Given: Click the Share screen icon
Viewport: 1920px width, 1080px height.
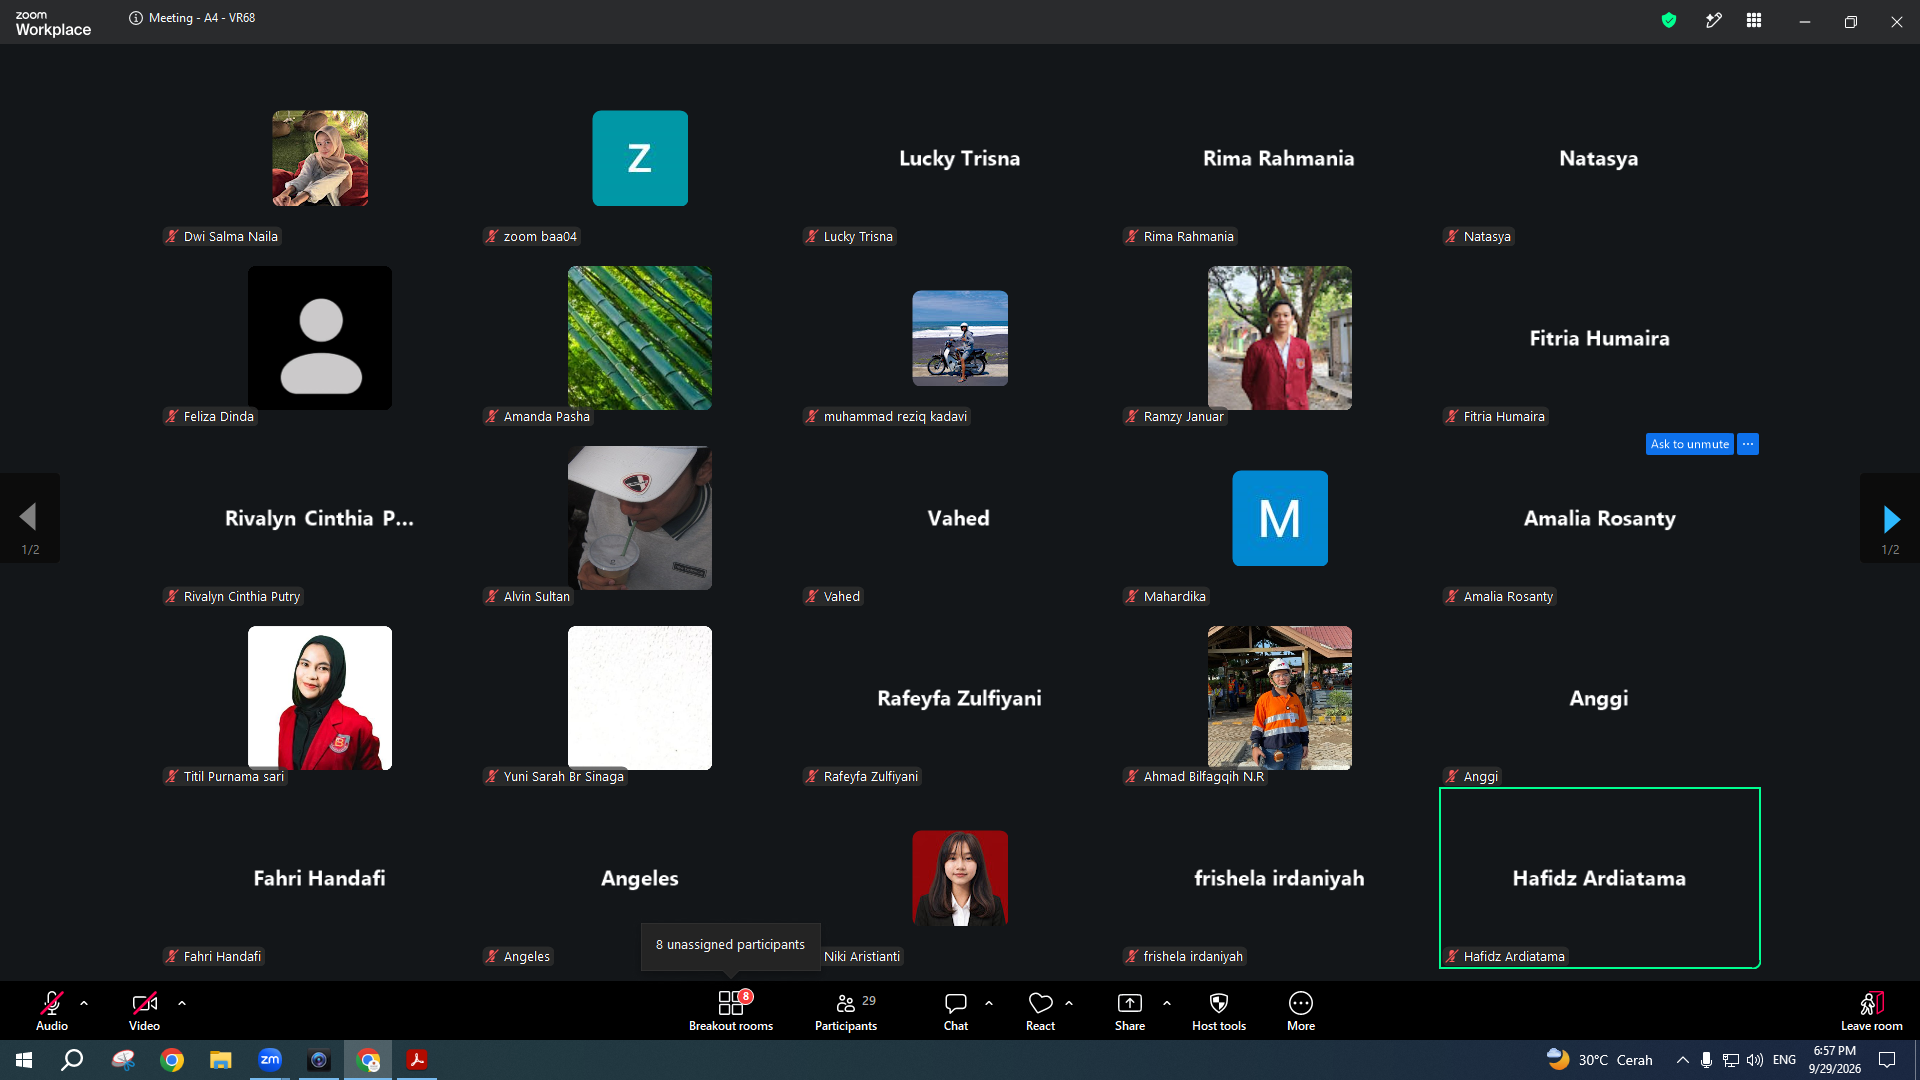Looking at the screenshot, I should coord(1130,1011).
